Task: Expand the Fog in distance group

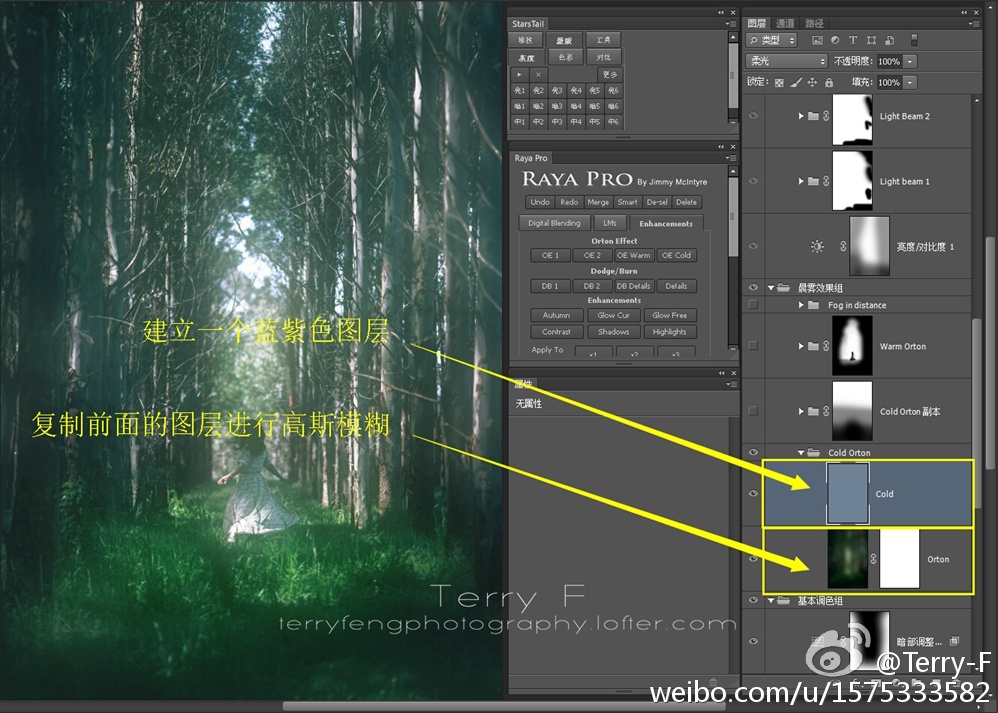Action: point(801,305)
